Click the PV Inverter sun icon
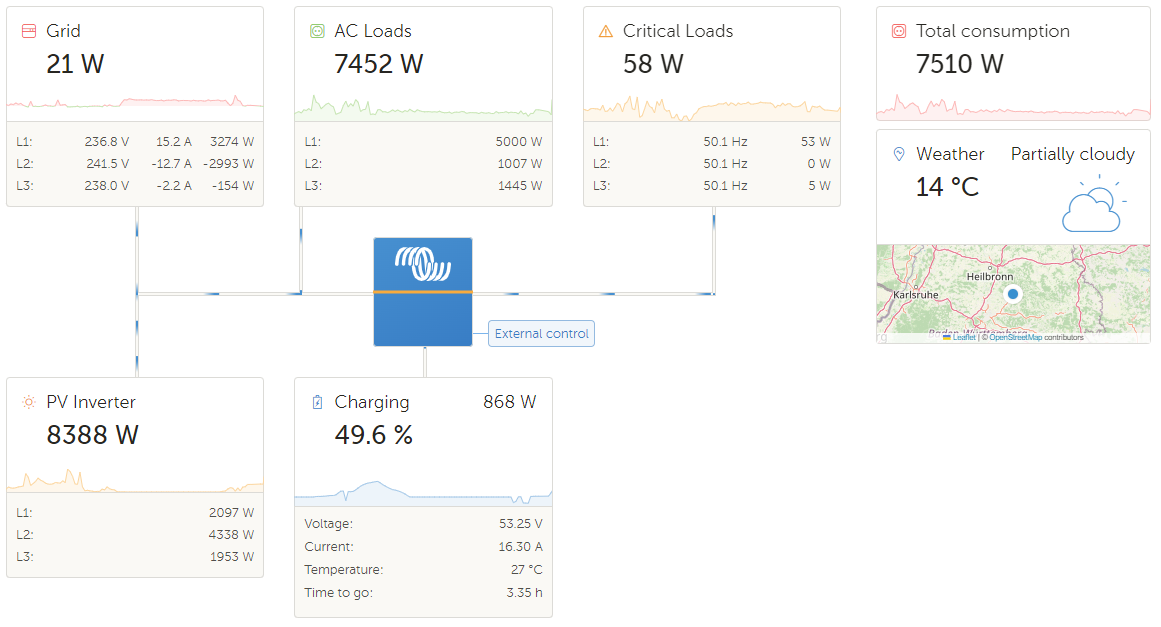Viewport: 1161px width, 627px height. (29, 402)
